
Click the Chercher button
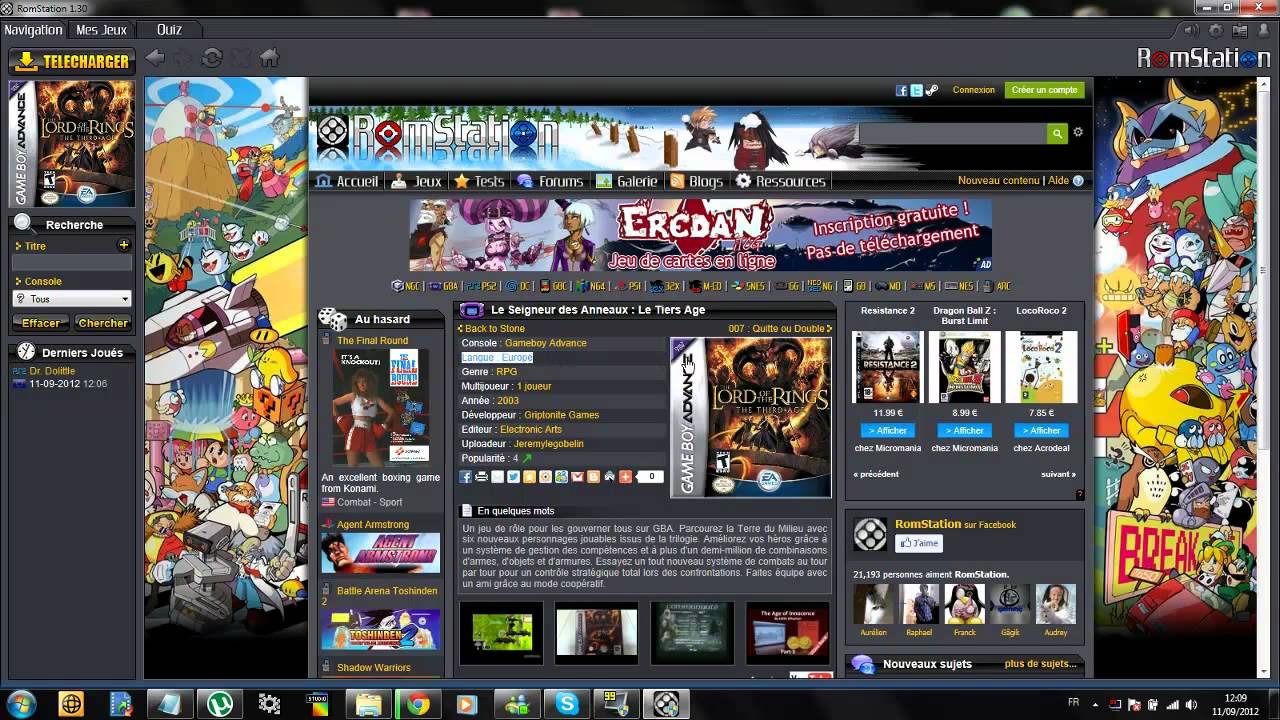point(103,323)
